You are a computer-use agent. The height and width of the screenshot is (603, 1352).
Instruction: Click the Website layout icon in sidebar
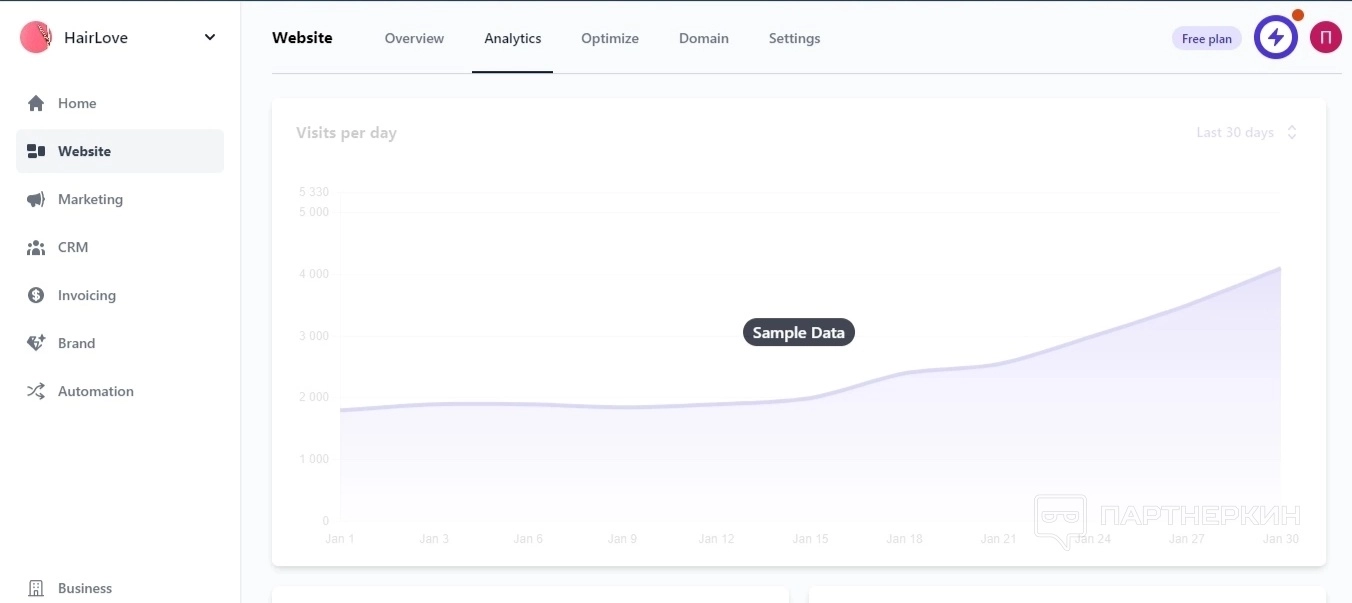coord(36,151)
